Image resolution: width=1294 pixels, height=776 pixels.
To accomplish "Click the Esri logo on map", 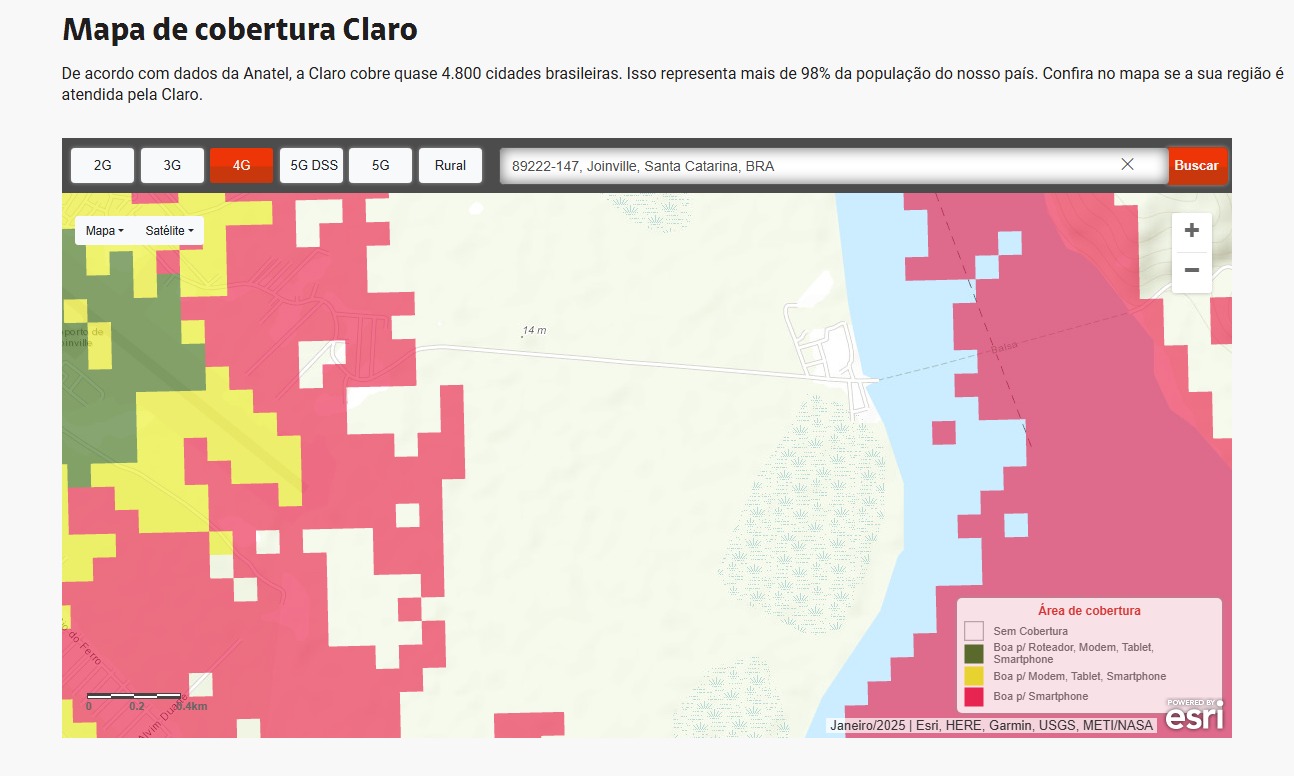I will [x=1193, y=714].
